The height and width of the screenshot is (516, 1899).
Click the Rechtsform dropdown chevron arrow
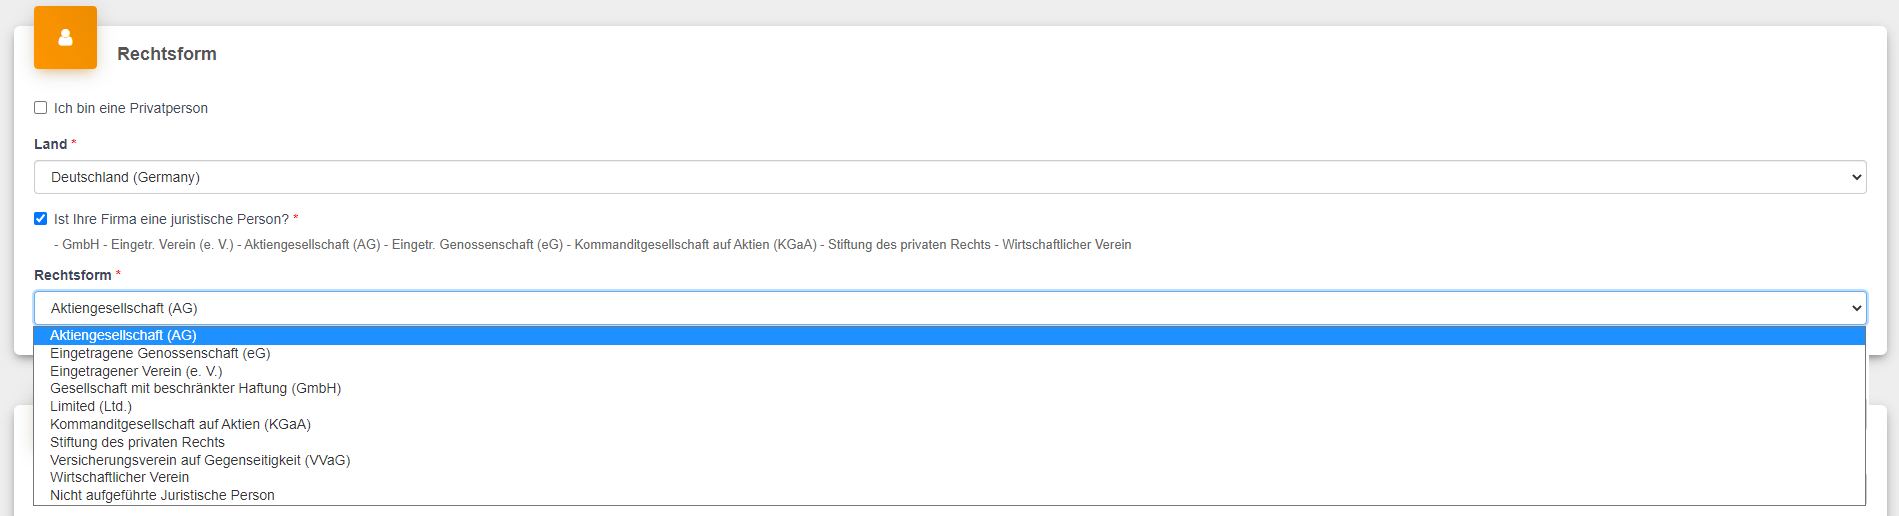point(1856,308)
